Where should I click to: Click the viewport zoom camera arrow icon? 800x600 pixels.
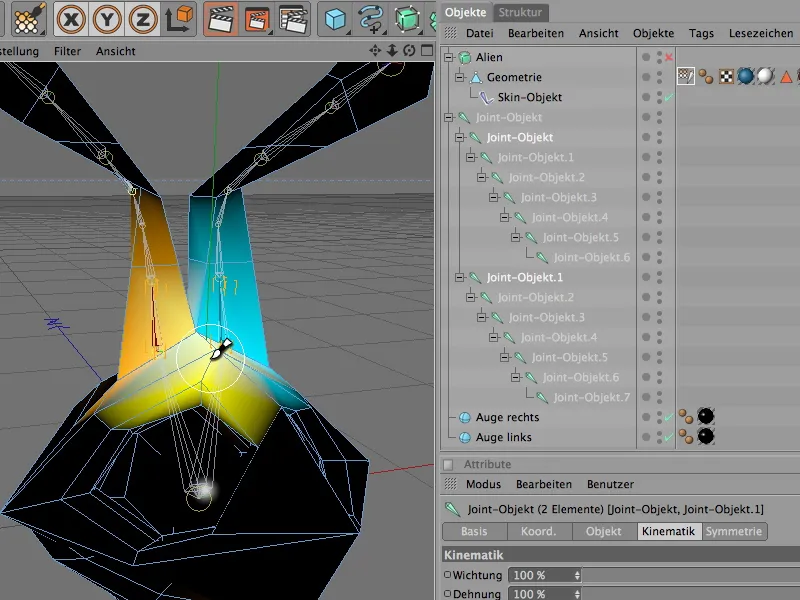point(392,50)
